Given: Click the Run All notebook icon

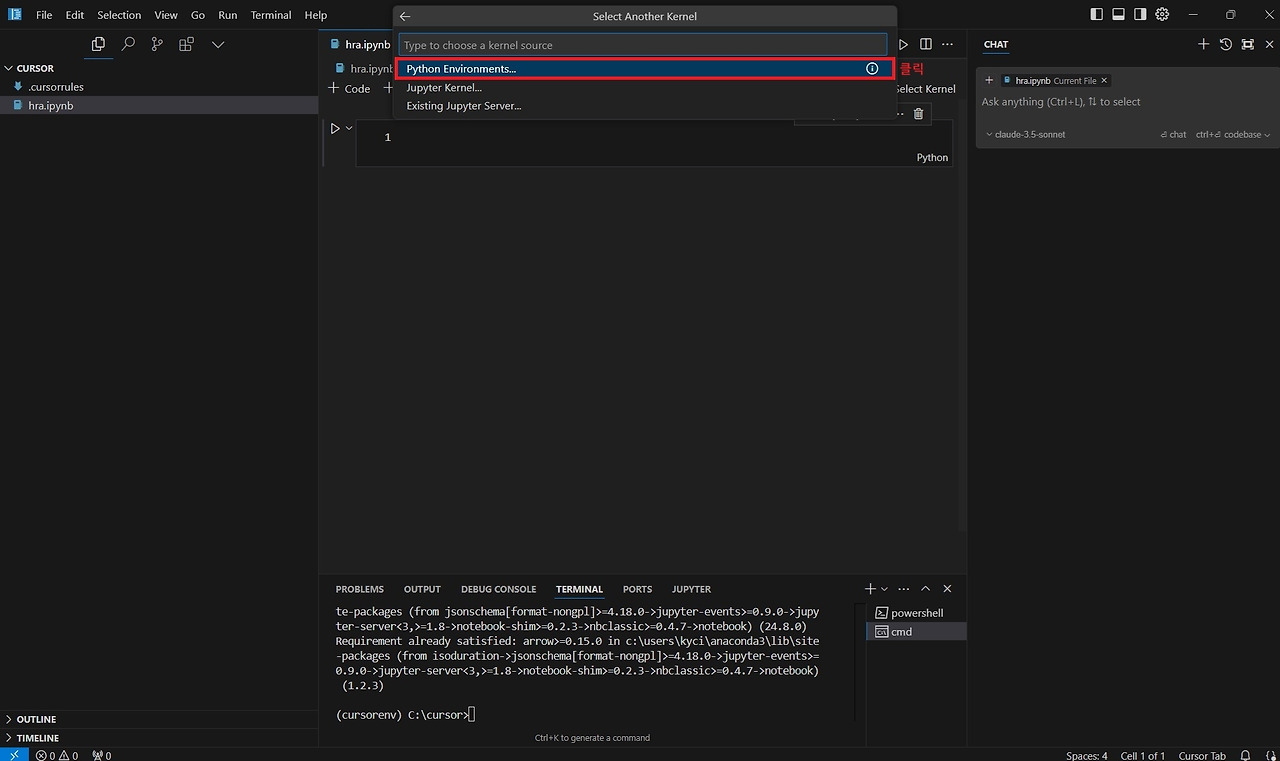Looking at the screenshot, I should [x=904, y=44].
